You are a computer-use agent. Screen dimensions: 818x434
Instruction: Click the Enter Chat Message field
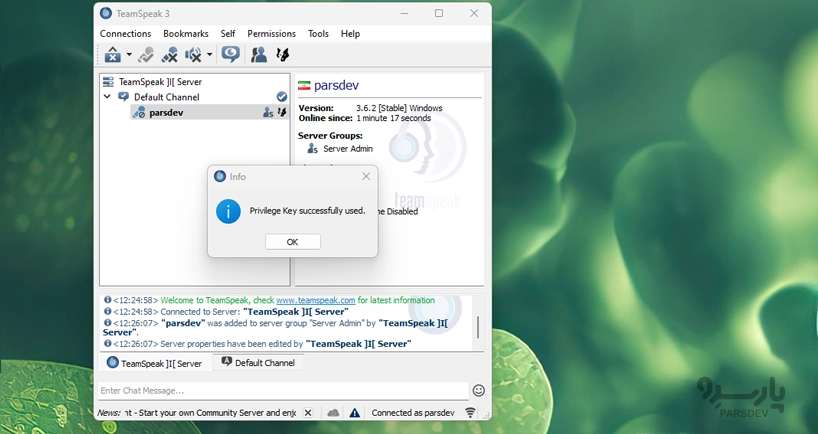(x=282, y=390)
